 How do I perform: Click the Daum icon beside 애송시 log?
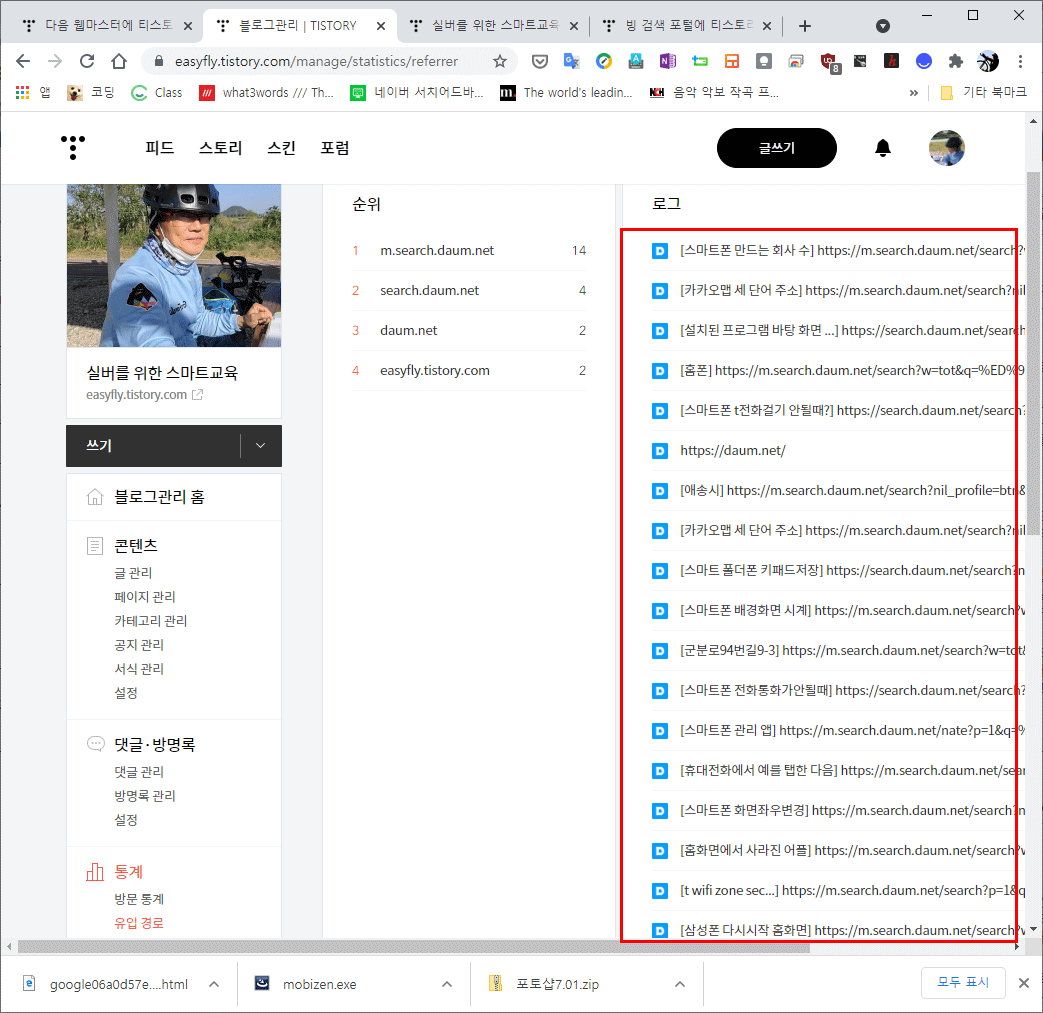(659, 491)
